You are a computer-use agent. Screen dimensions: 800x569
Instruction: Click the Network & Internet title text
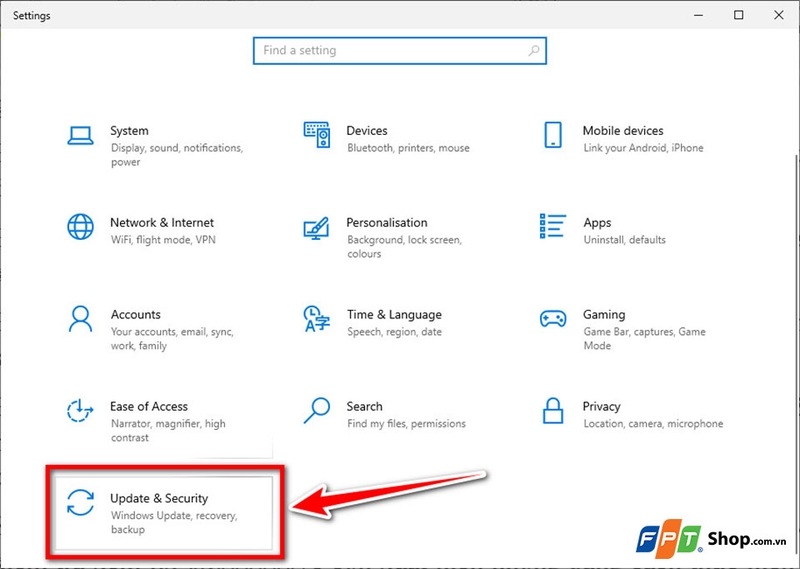point(162,223)
